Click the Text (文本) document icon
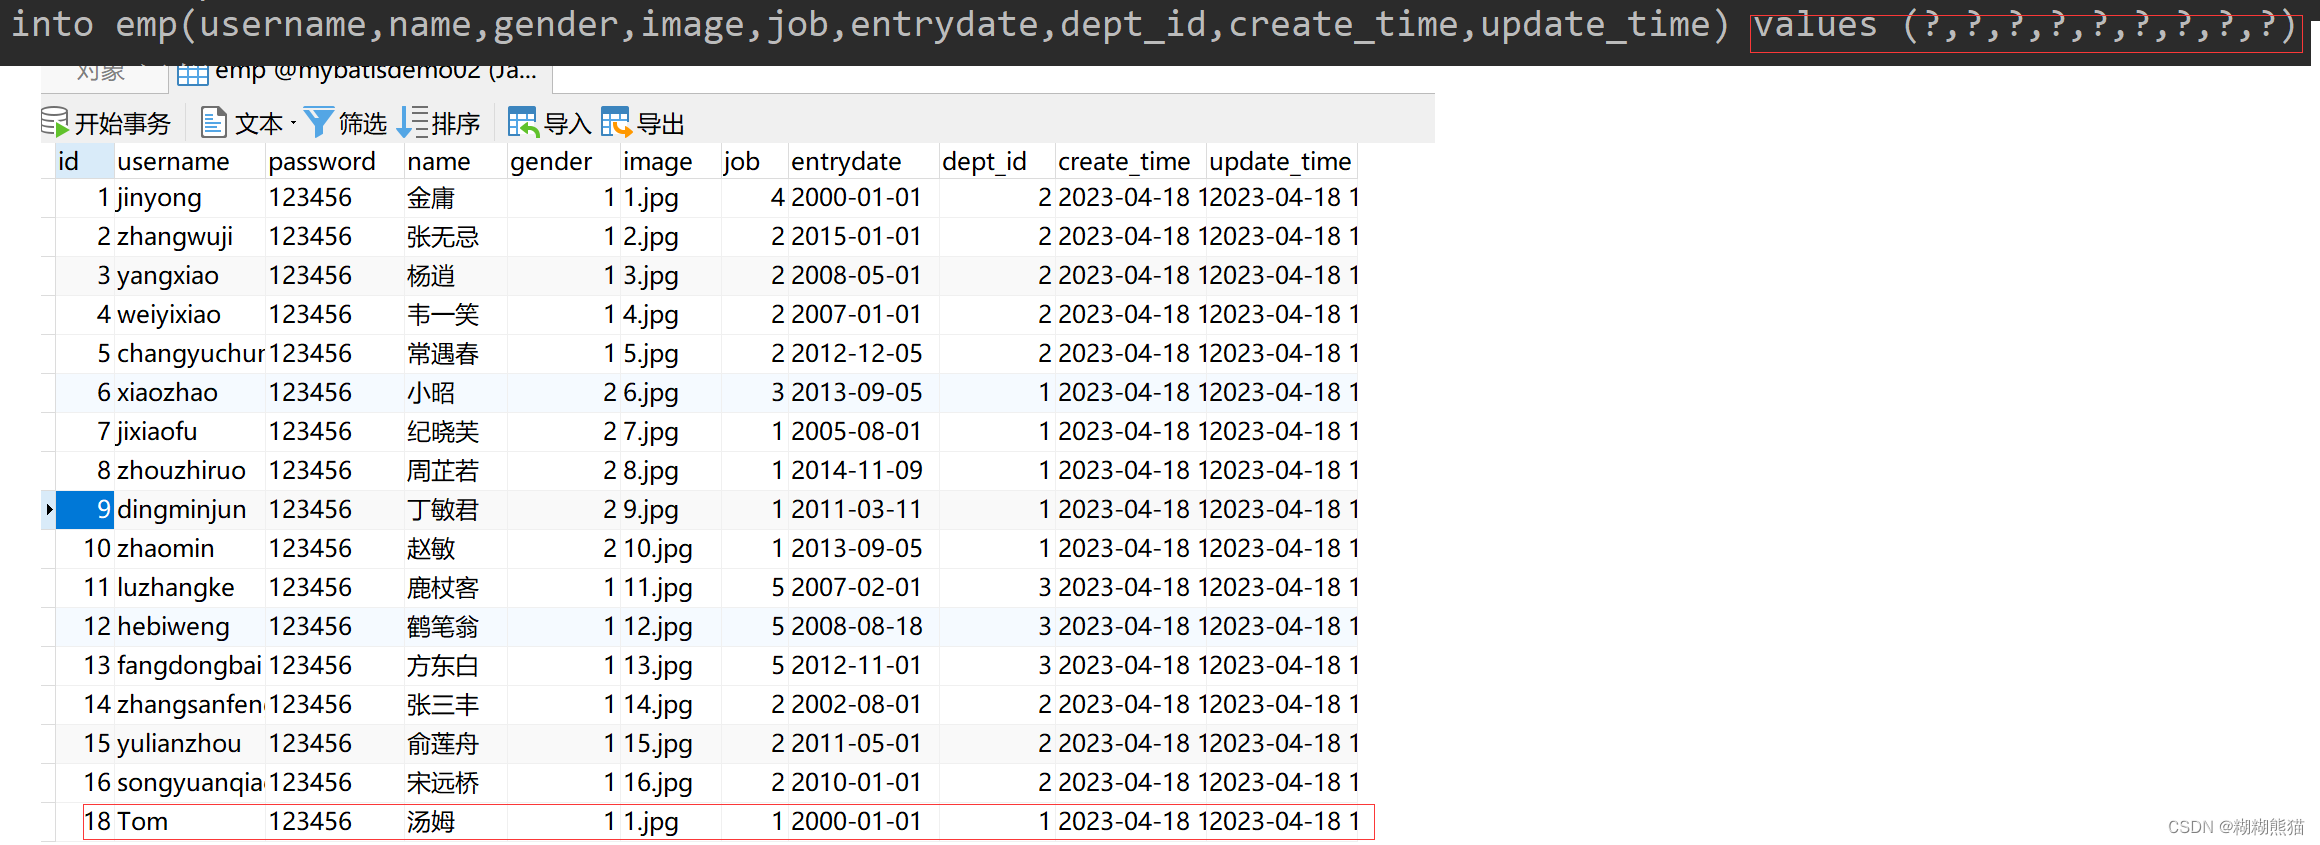2320x845 pixels. pos(213,123)
